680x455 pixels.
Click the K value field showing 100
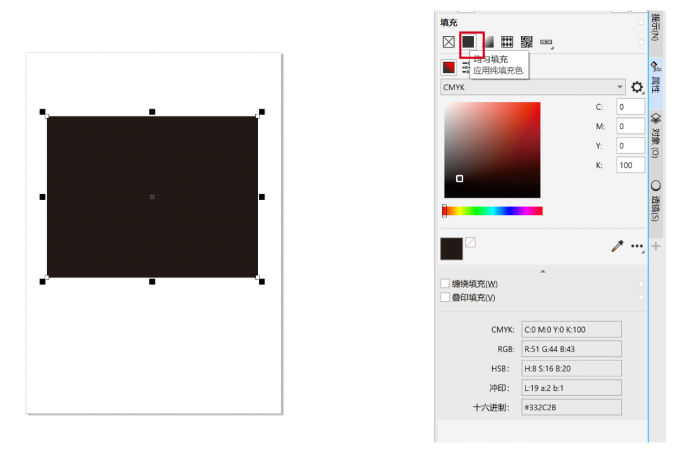(631, 165)
